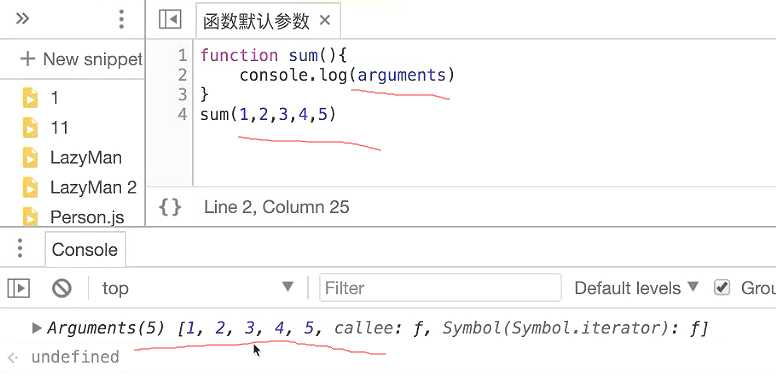
Task: Click the pretty print braces icon
Action: click(170, 207)
